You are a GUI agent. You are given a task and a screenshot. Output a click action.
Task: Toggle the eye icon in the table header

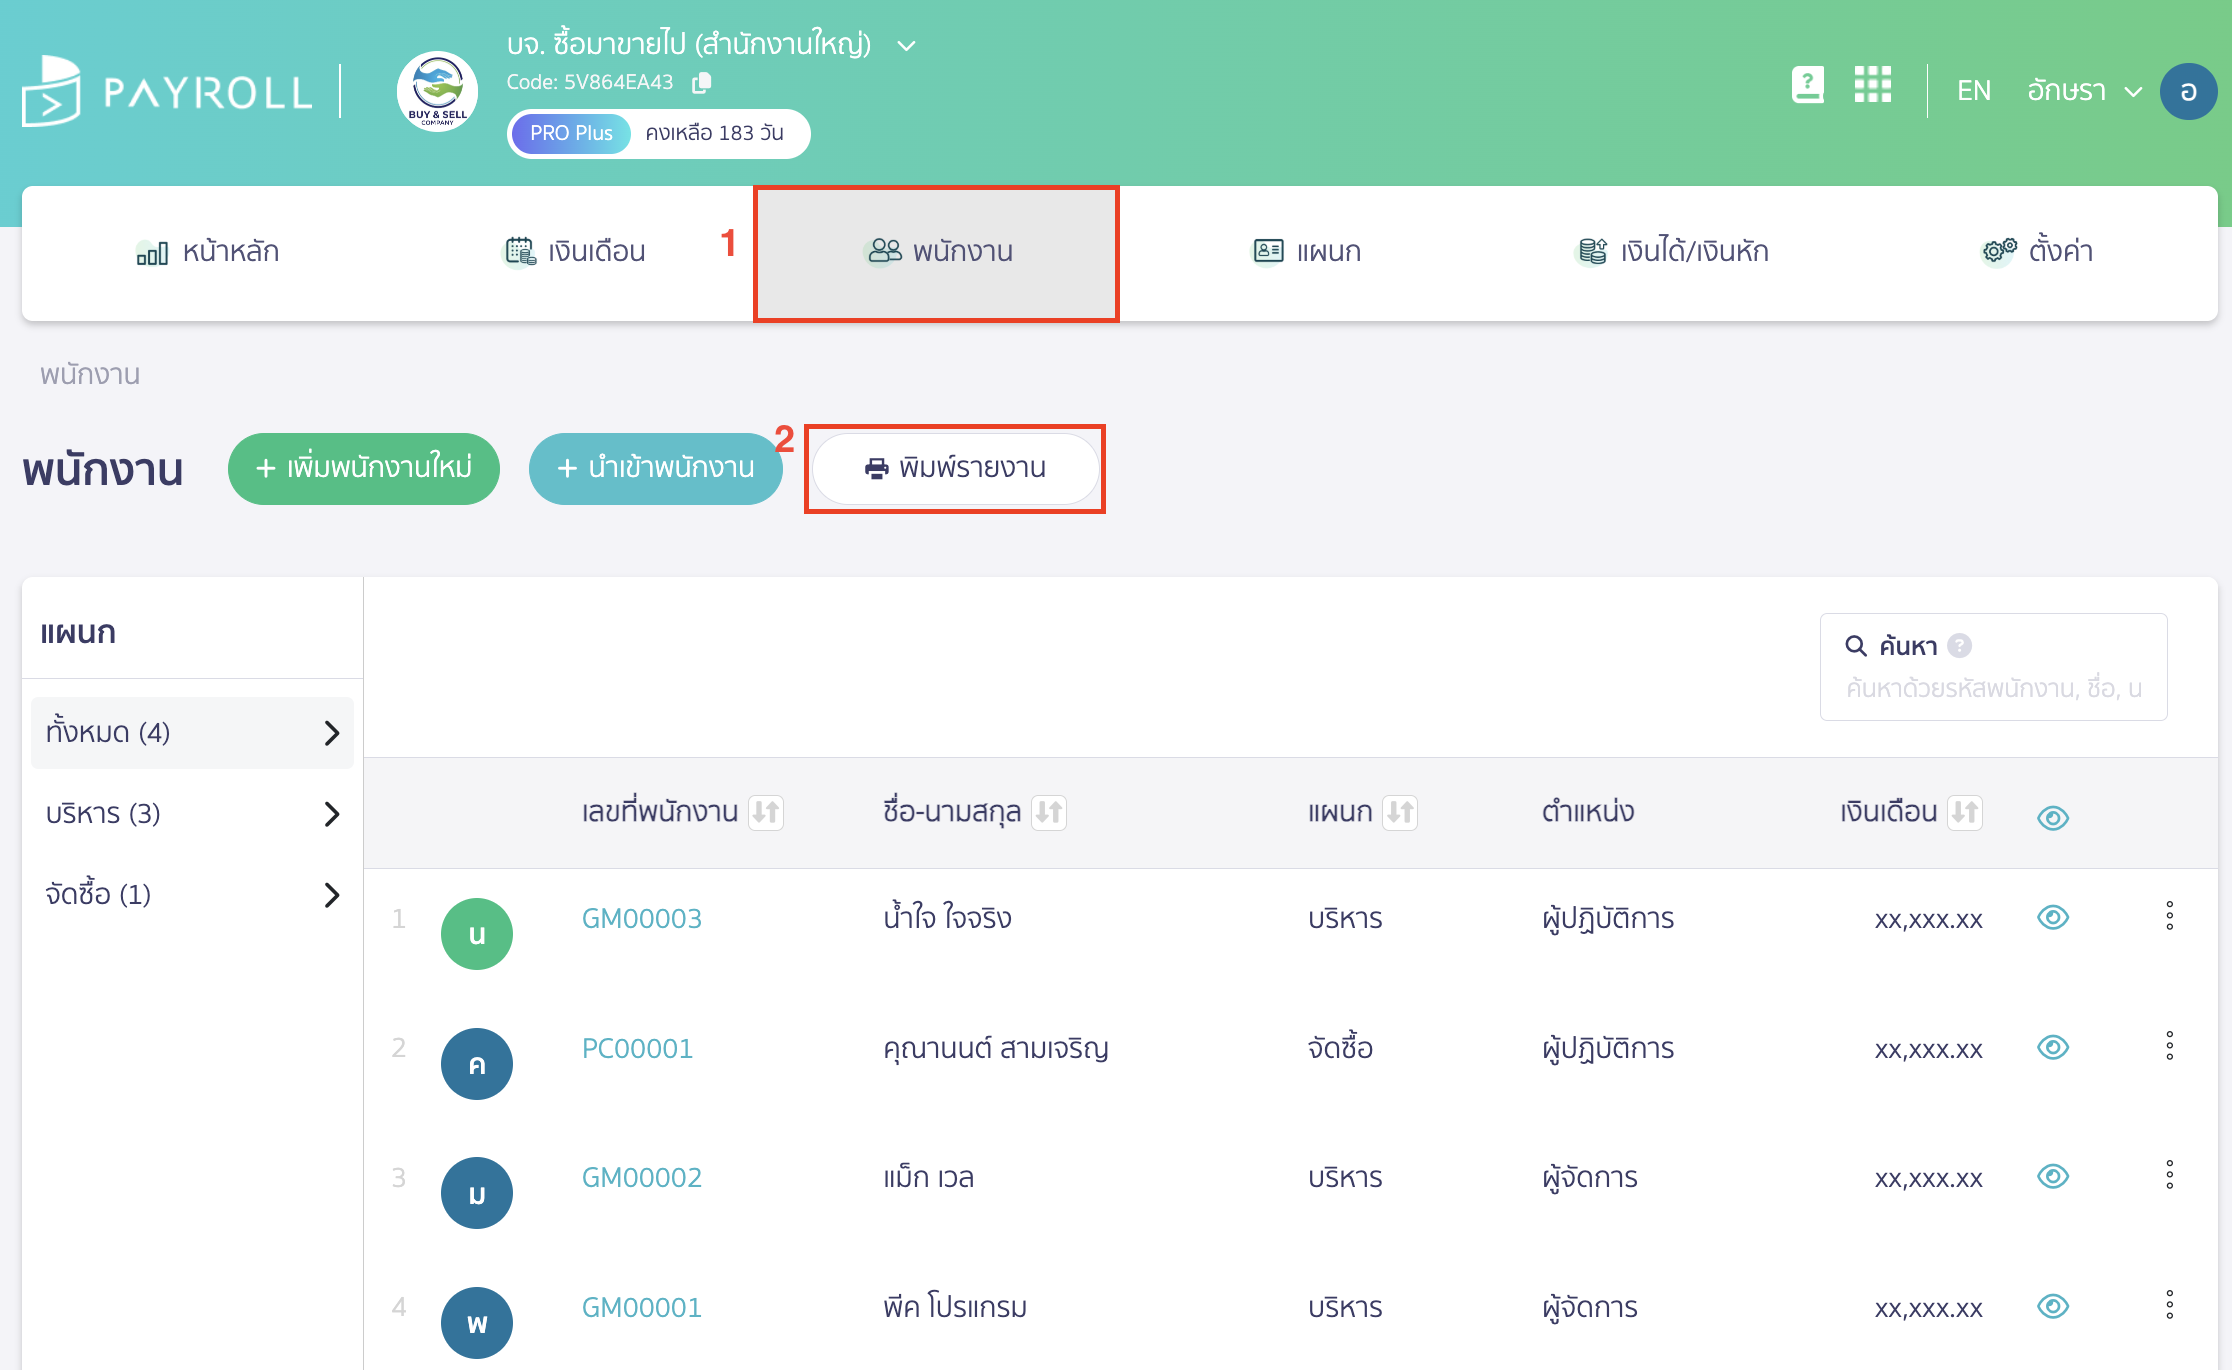click(2052, 818)
